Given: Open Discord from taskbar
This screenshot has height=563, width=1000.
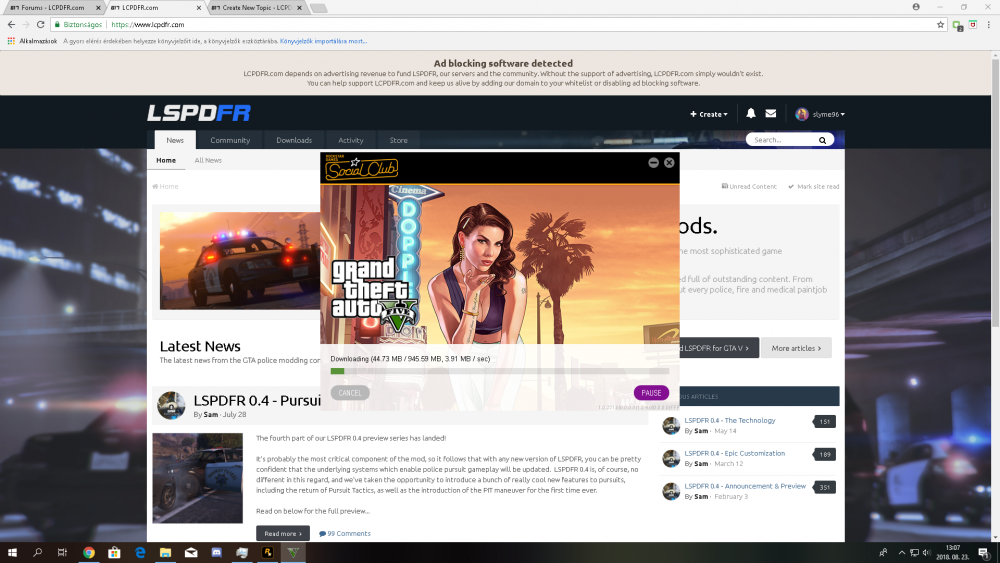Looking at the screenshot, I should (216, 552).
